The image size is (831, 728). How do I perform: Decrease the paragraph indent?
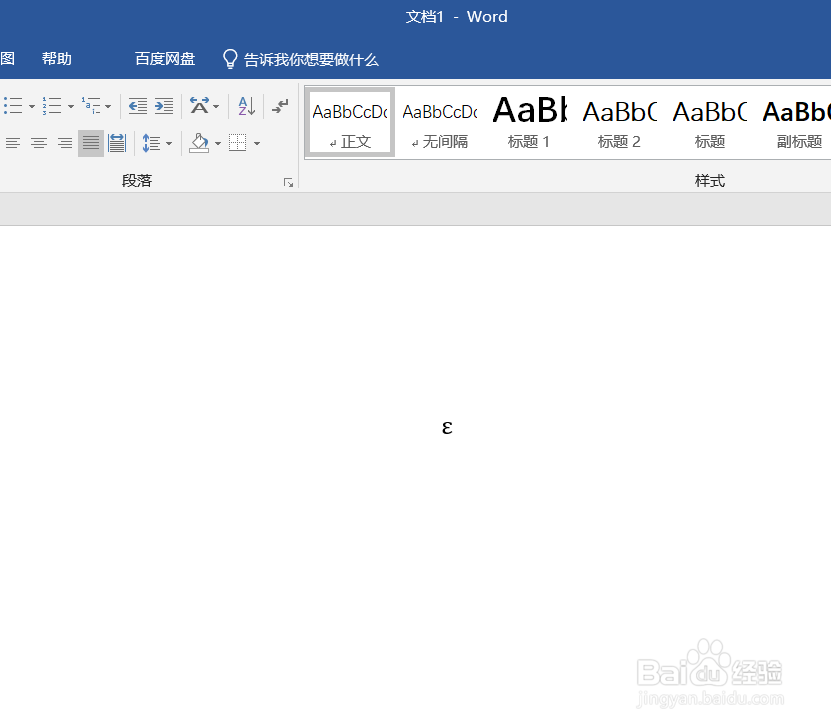[137, 106]
